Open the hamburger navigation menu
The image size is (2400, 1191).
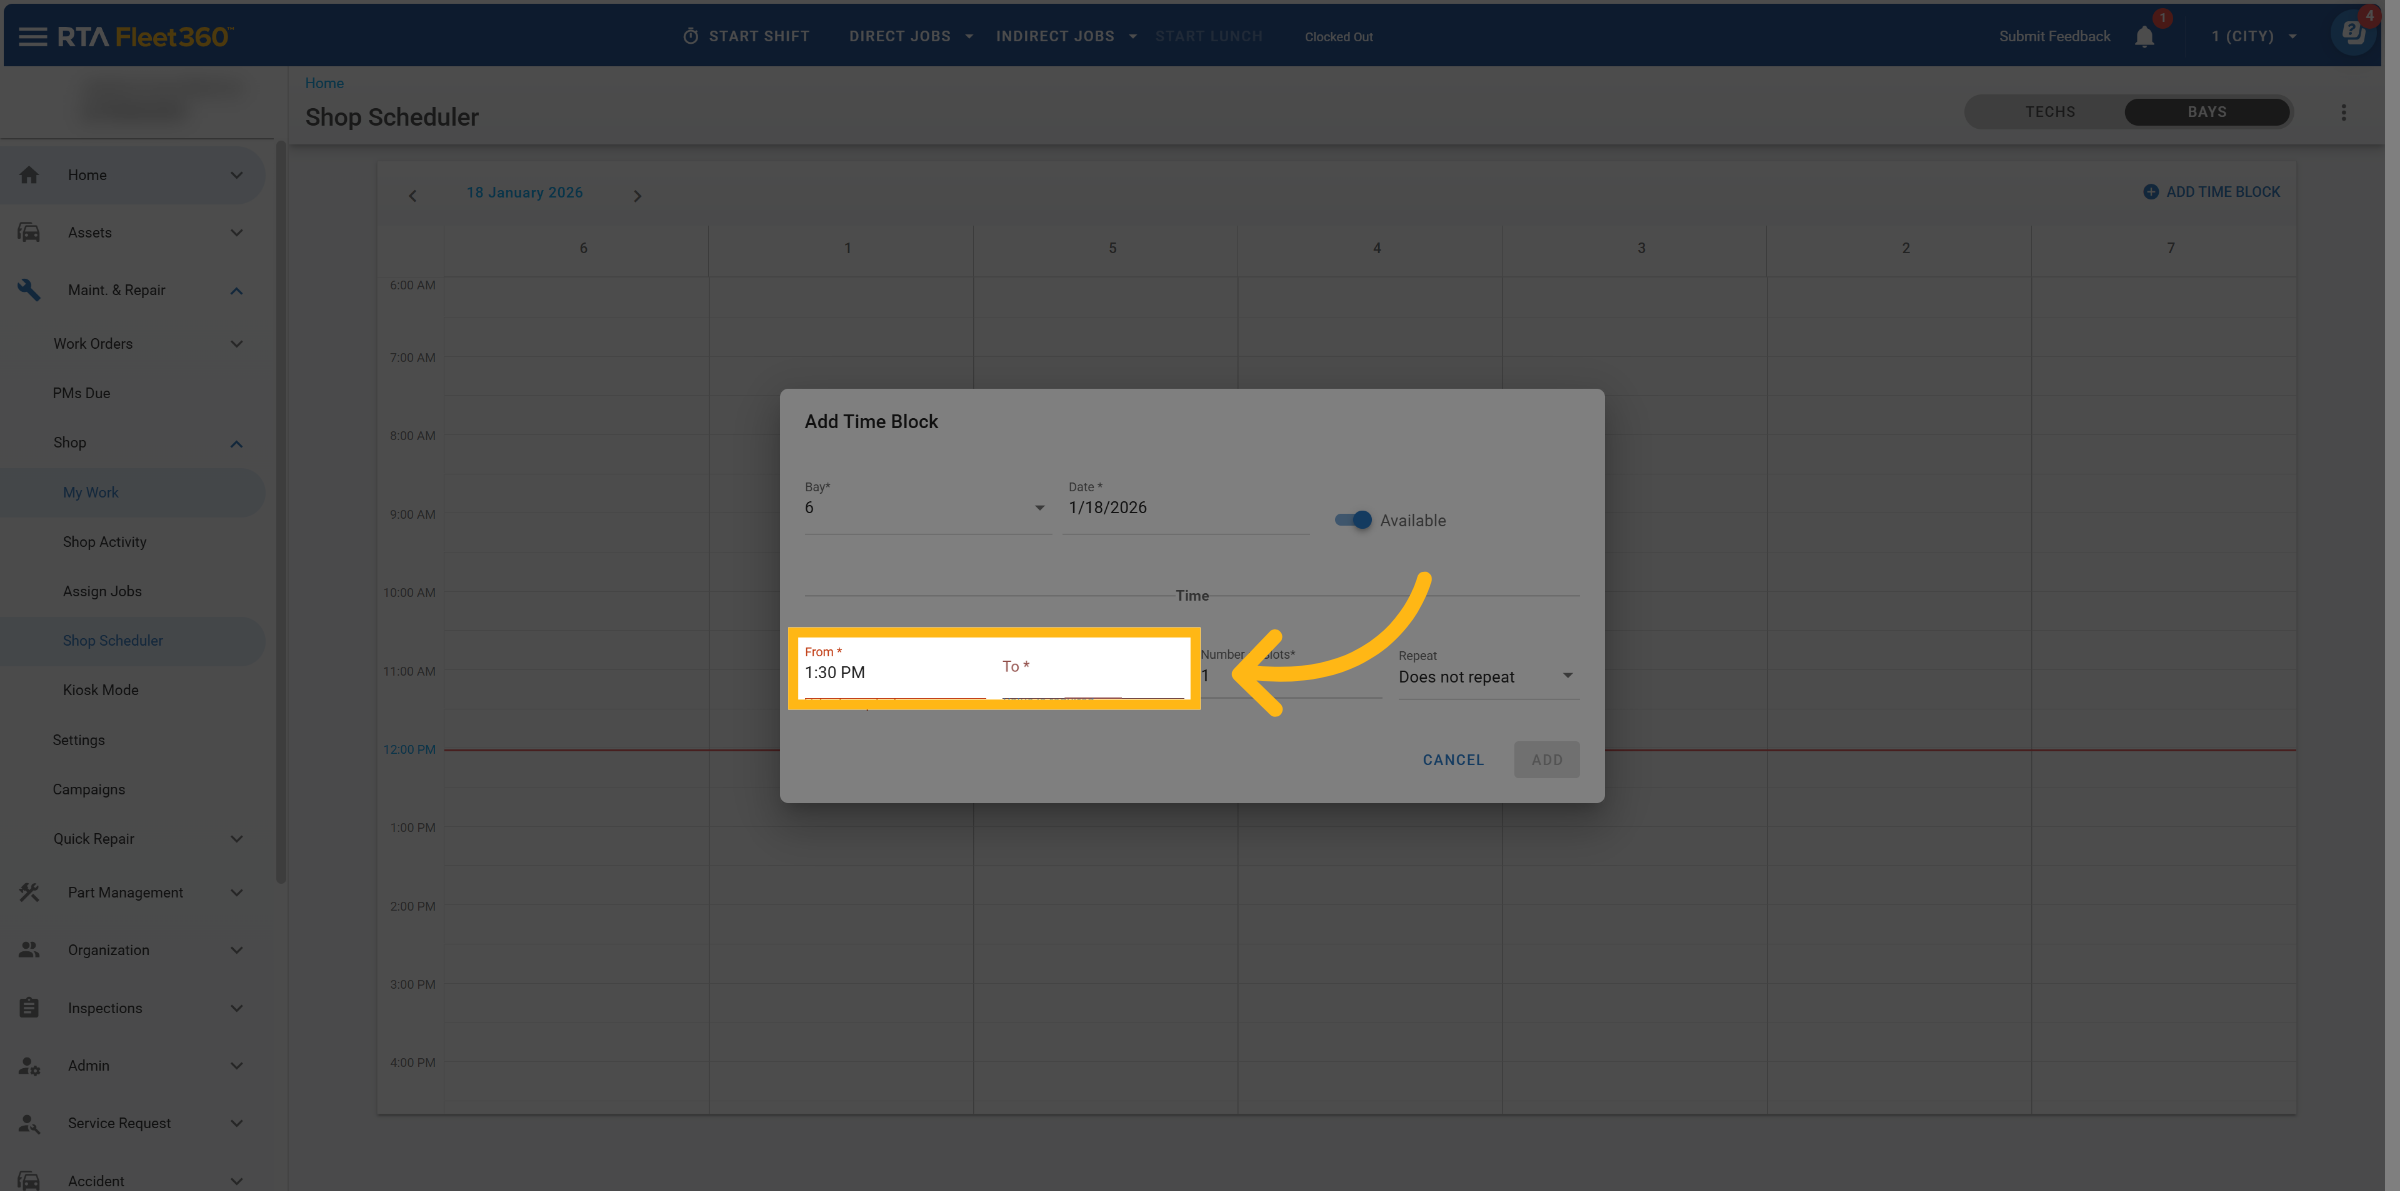(x=32, y=37)
